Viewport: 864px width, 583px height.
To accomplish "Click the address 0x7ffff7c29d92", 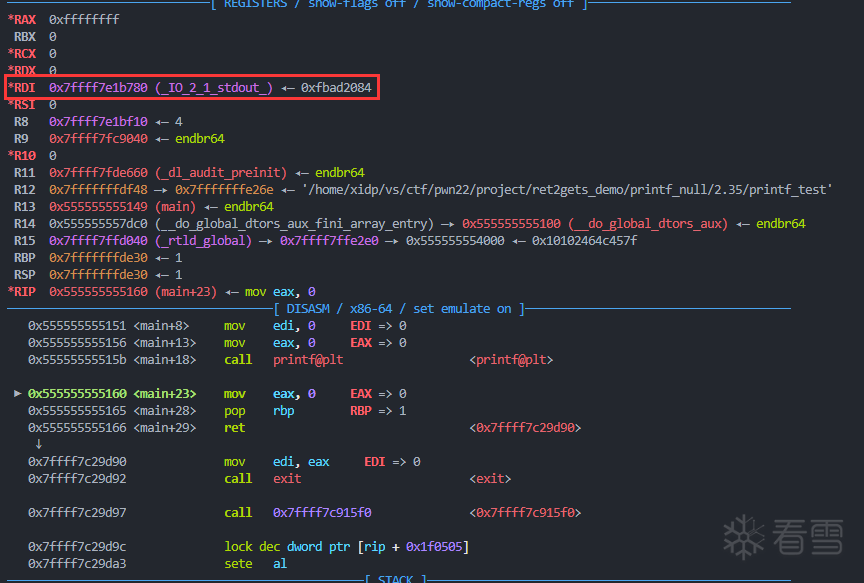I will (x=77, y=478).
